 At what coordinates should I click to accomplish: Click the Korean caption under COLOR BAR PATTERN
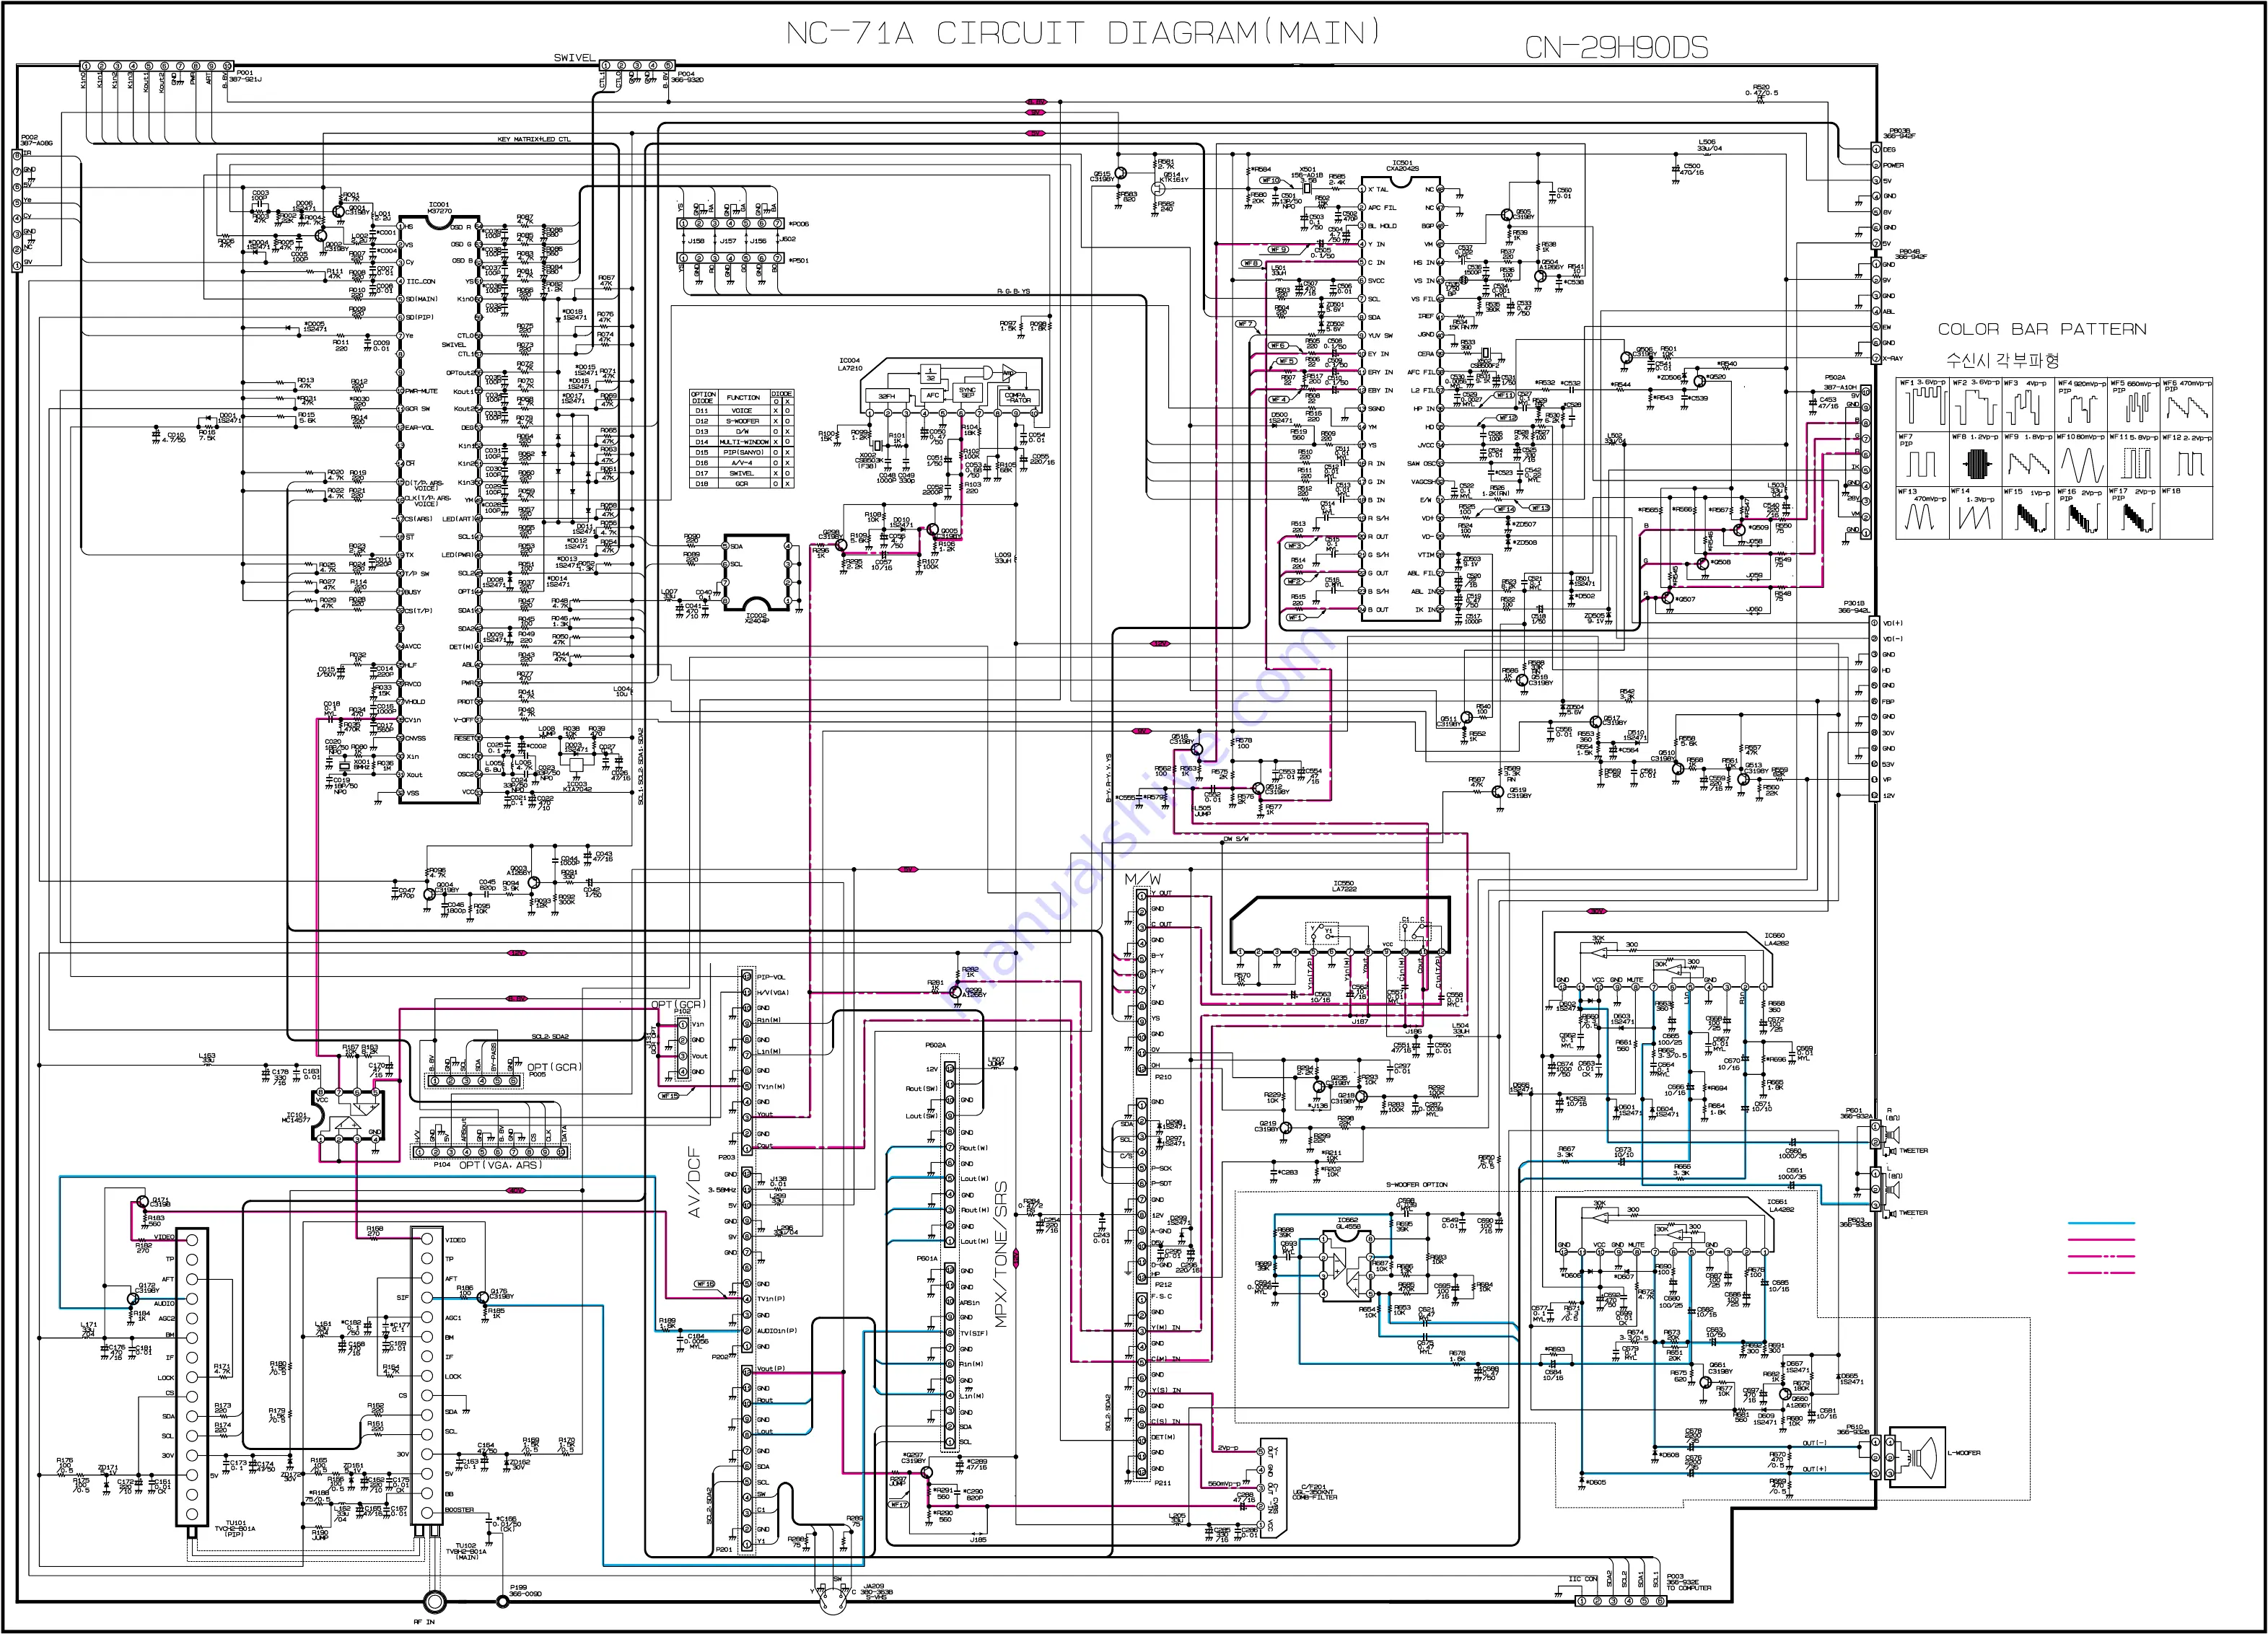coord(2003,360)
